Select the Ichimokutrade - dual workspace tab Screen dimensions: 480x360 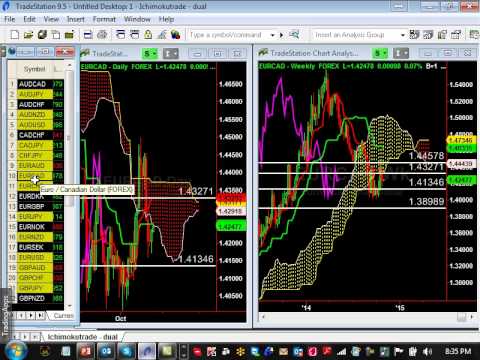click(82, 337)
